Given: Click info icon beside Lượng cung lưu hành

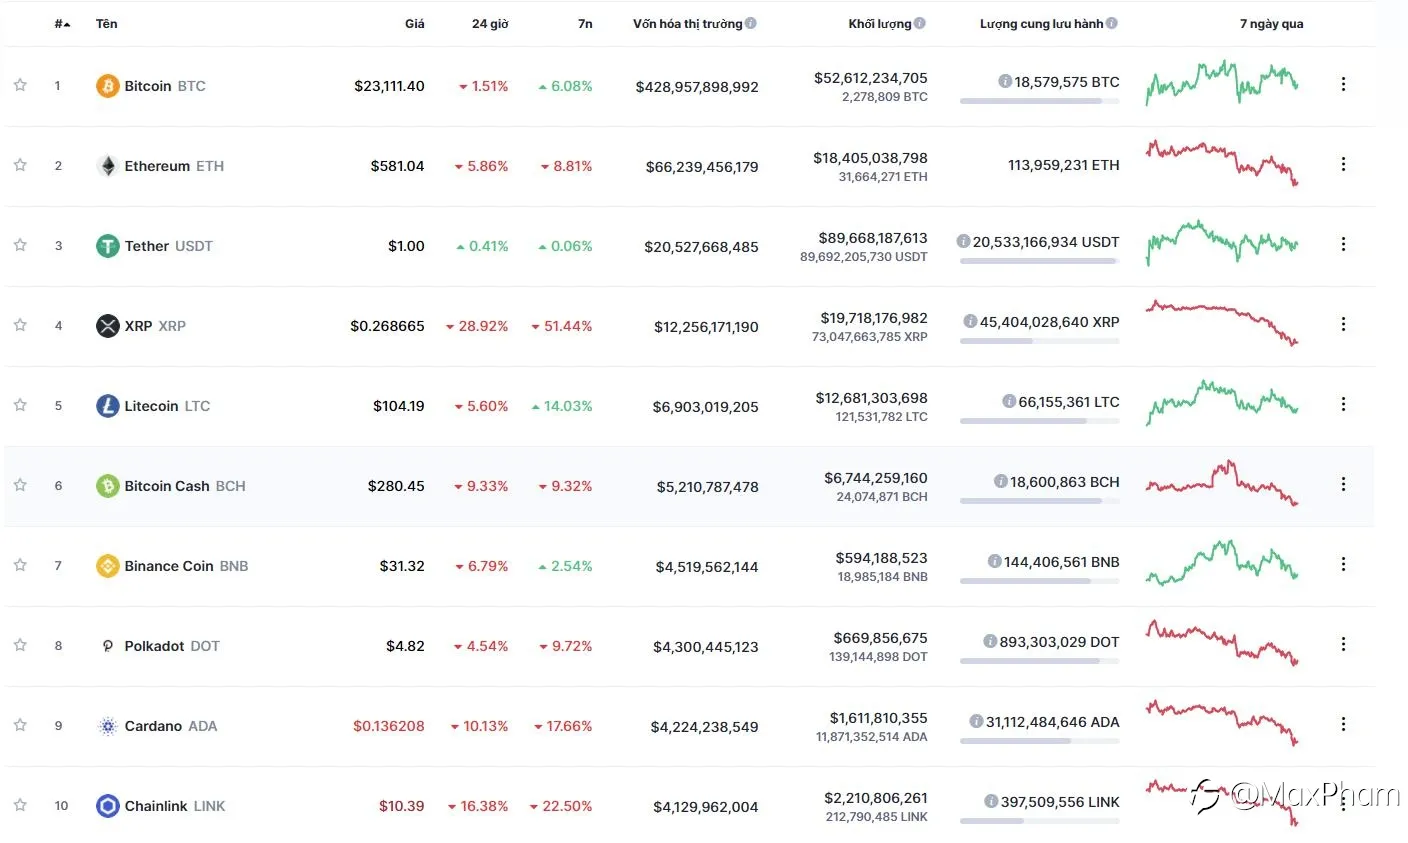Looking at the screenshot, I should 1112,23.
